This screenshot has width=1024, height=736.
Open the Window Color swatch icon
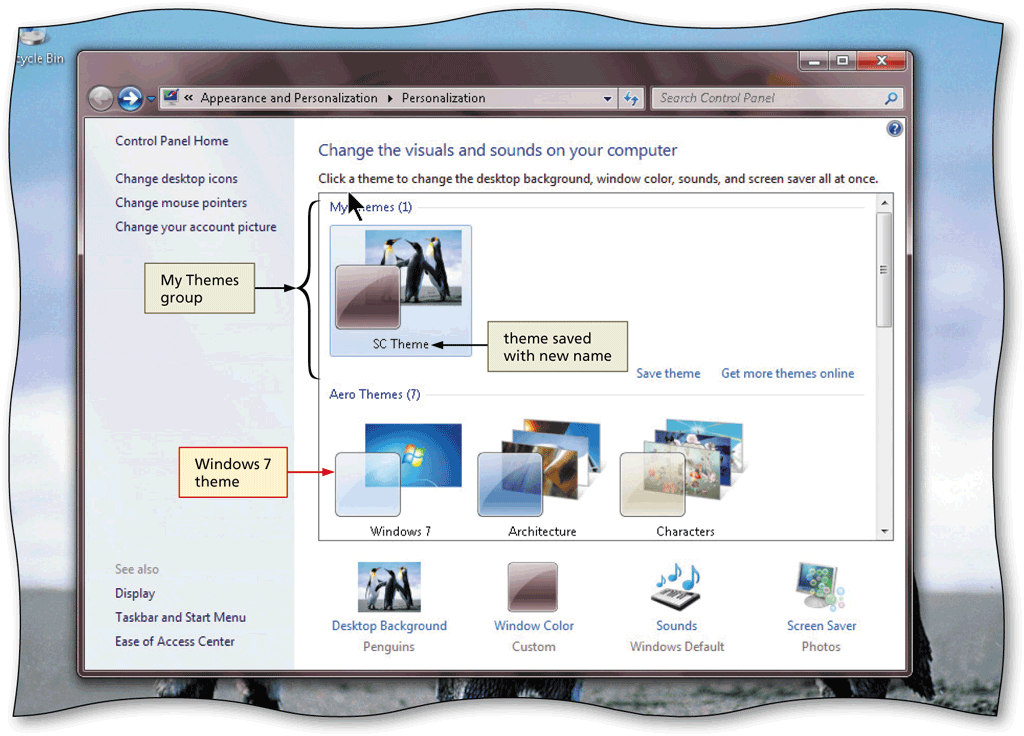(533, 586)
